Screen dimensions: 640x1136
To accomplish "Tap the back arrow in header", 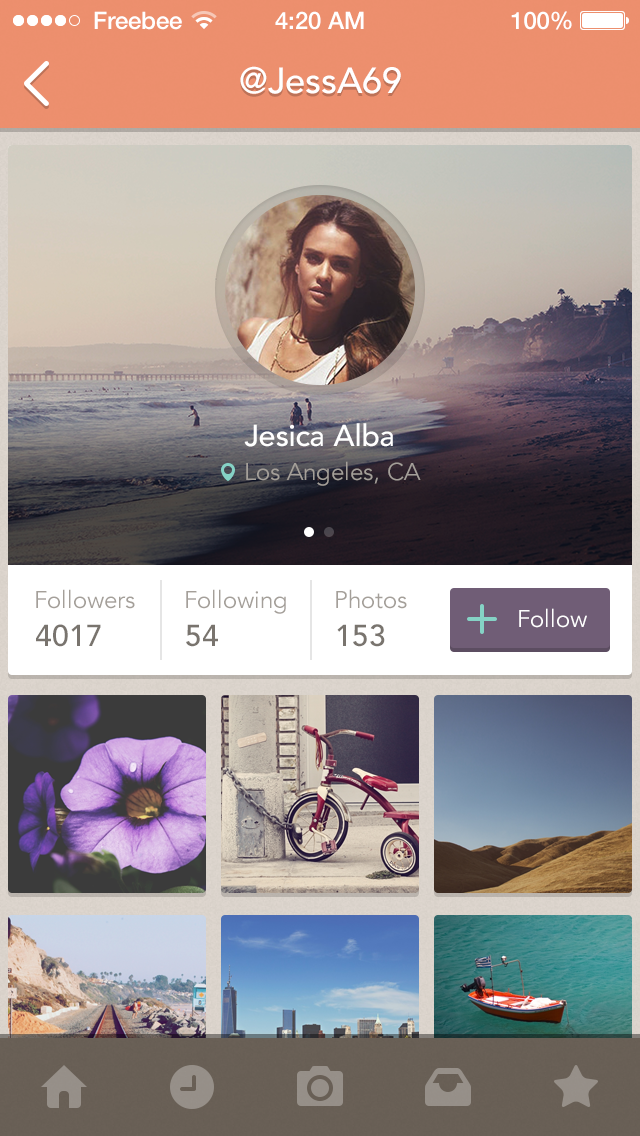I will tap(37, 83).
